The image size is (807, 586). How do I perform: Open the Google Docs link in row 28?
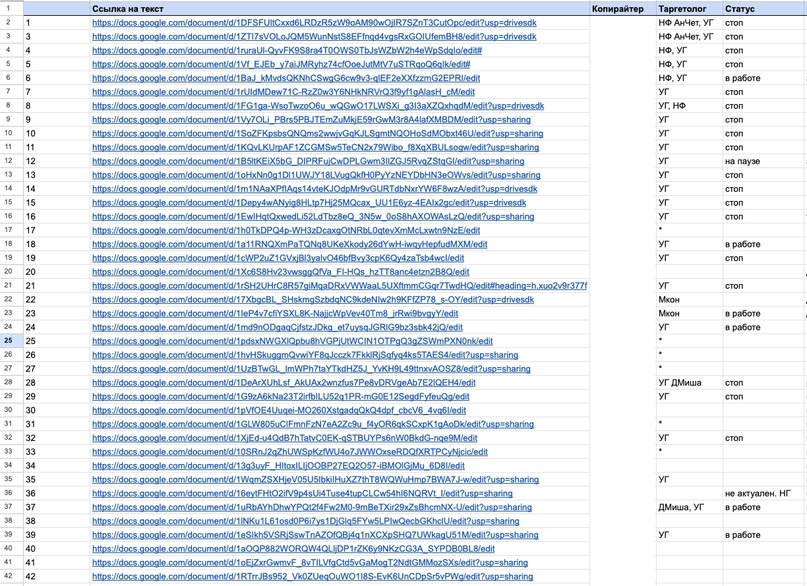point(284,383)
